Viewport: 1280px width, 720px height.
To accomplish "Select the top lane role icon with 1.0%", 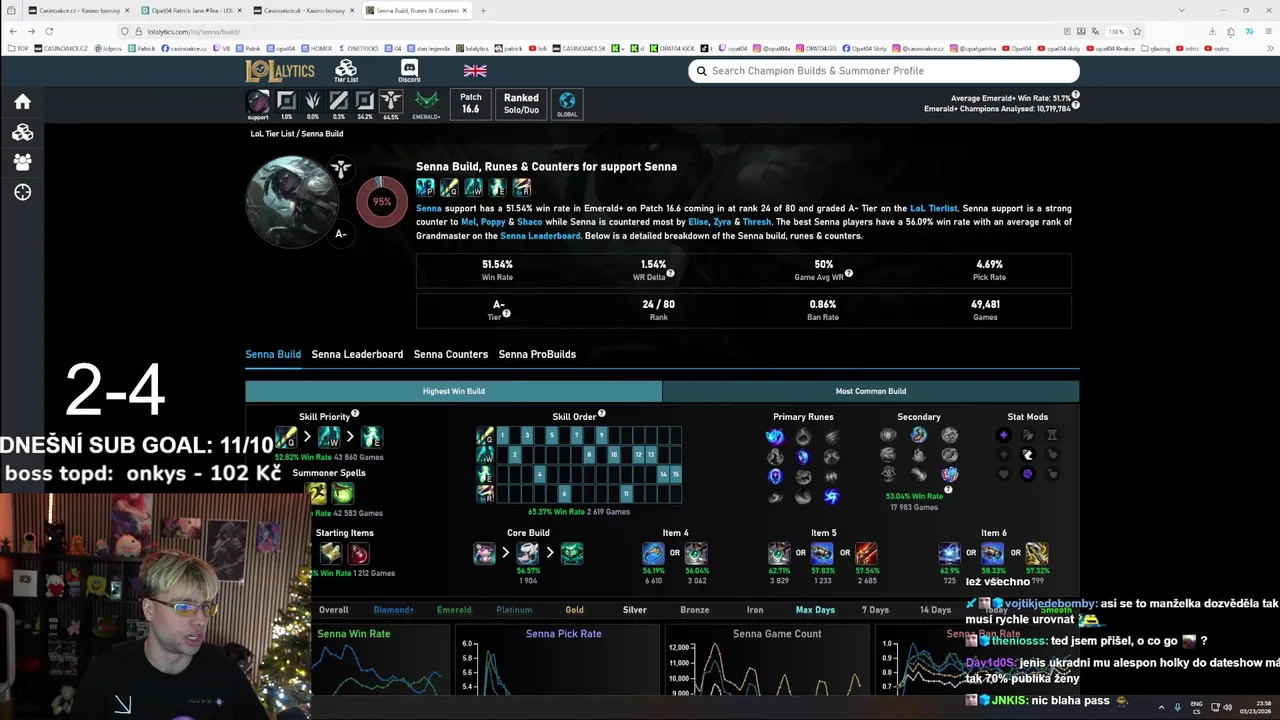I will (286, 104).
